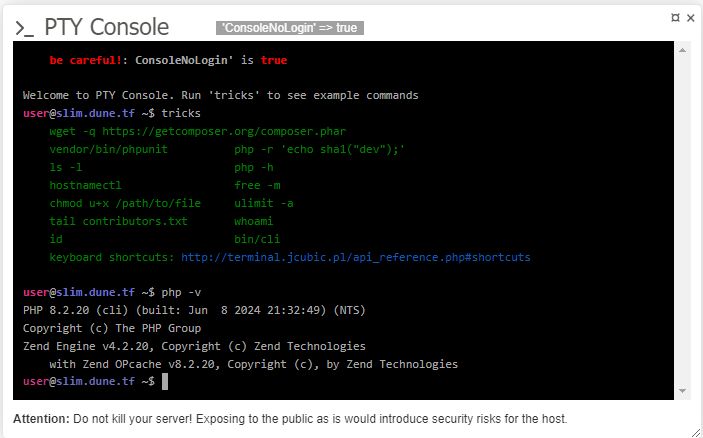This screenshot has height=438, width=703.
Task: Click the 'ulimit -a' example command
Action: (264, 203)
